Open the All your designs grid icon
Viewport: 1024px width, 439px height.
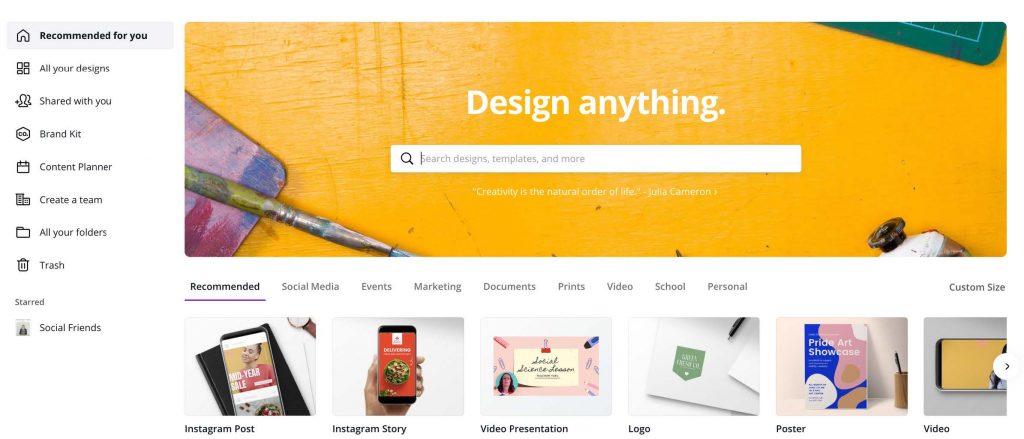tap(23, 68)
